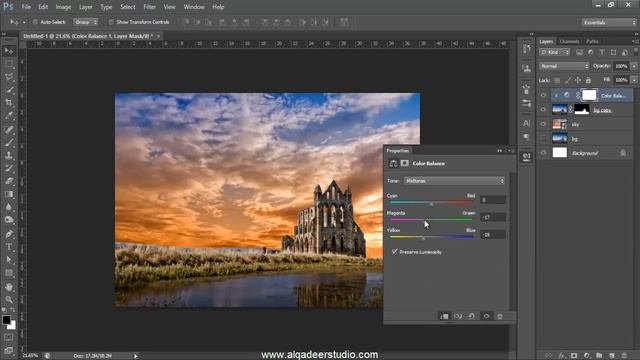Open the Fill slider arrow
This screenshot has width=640, height=360.
(x=634, y=80)
